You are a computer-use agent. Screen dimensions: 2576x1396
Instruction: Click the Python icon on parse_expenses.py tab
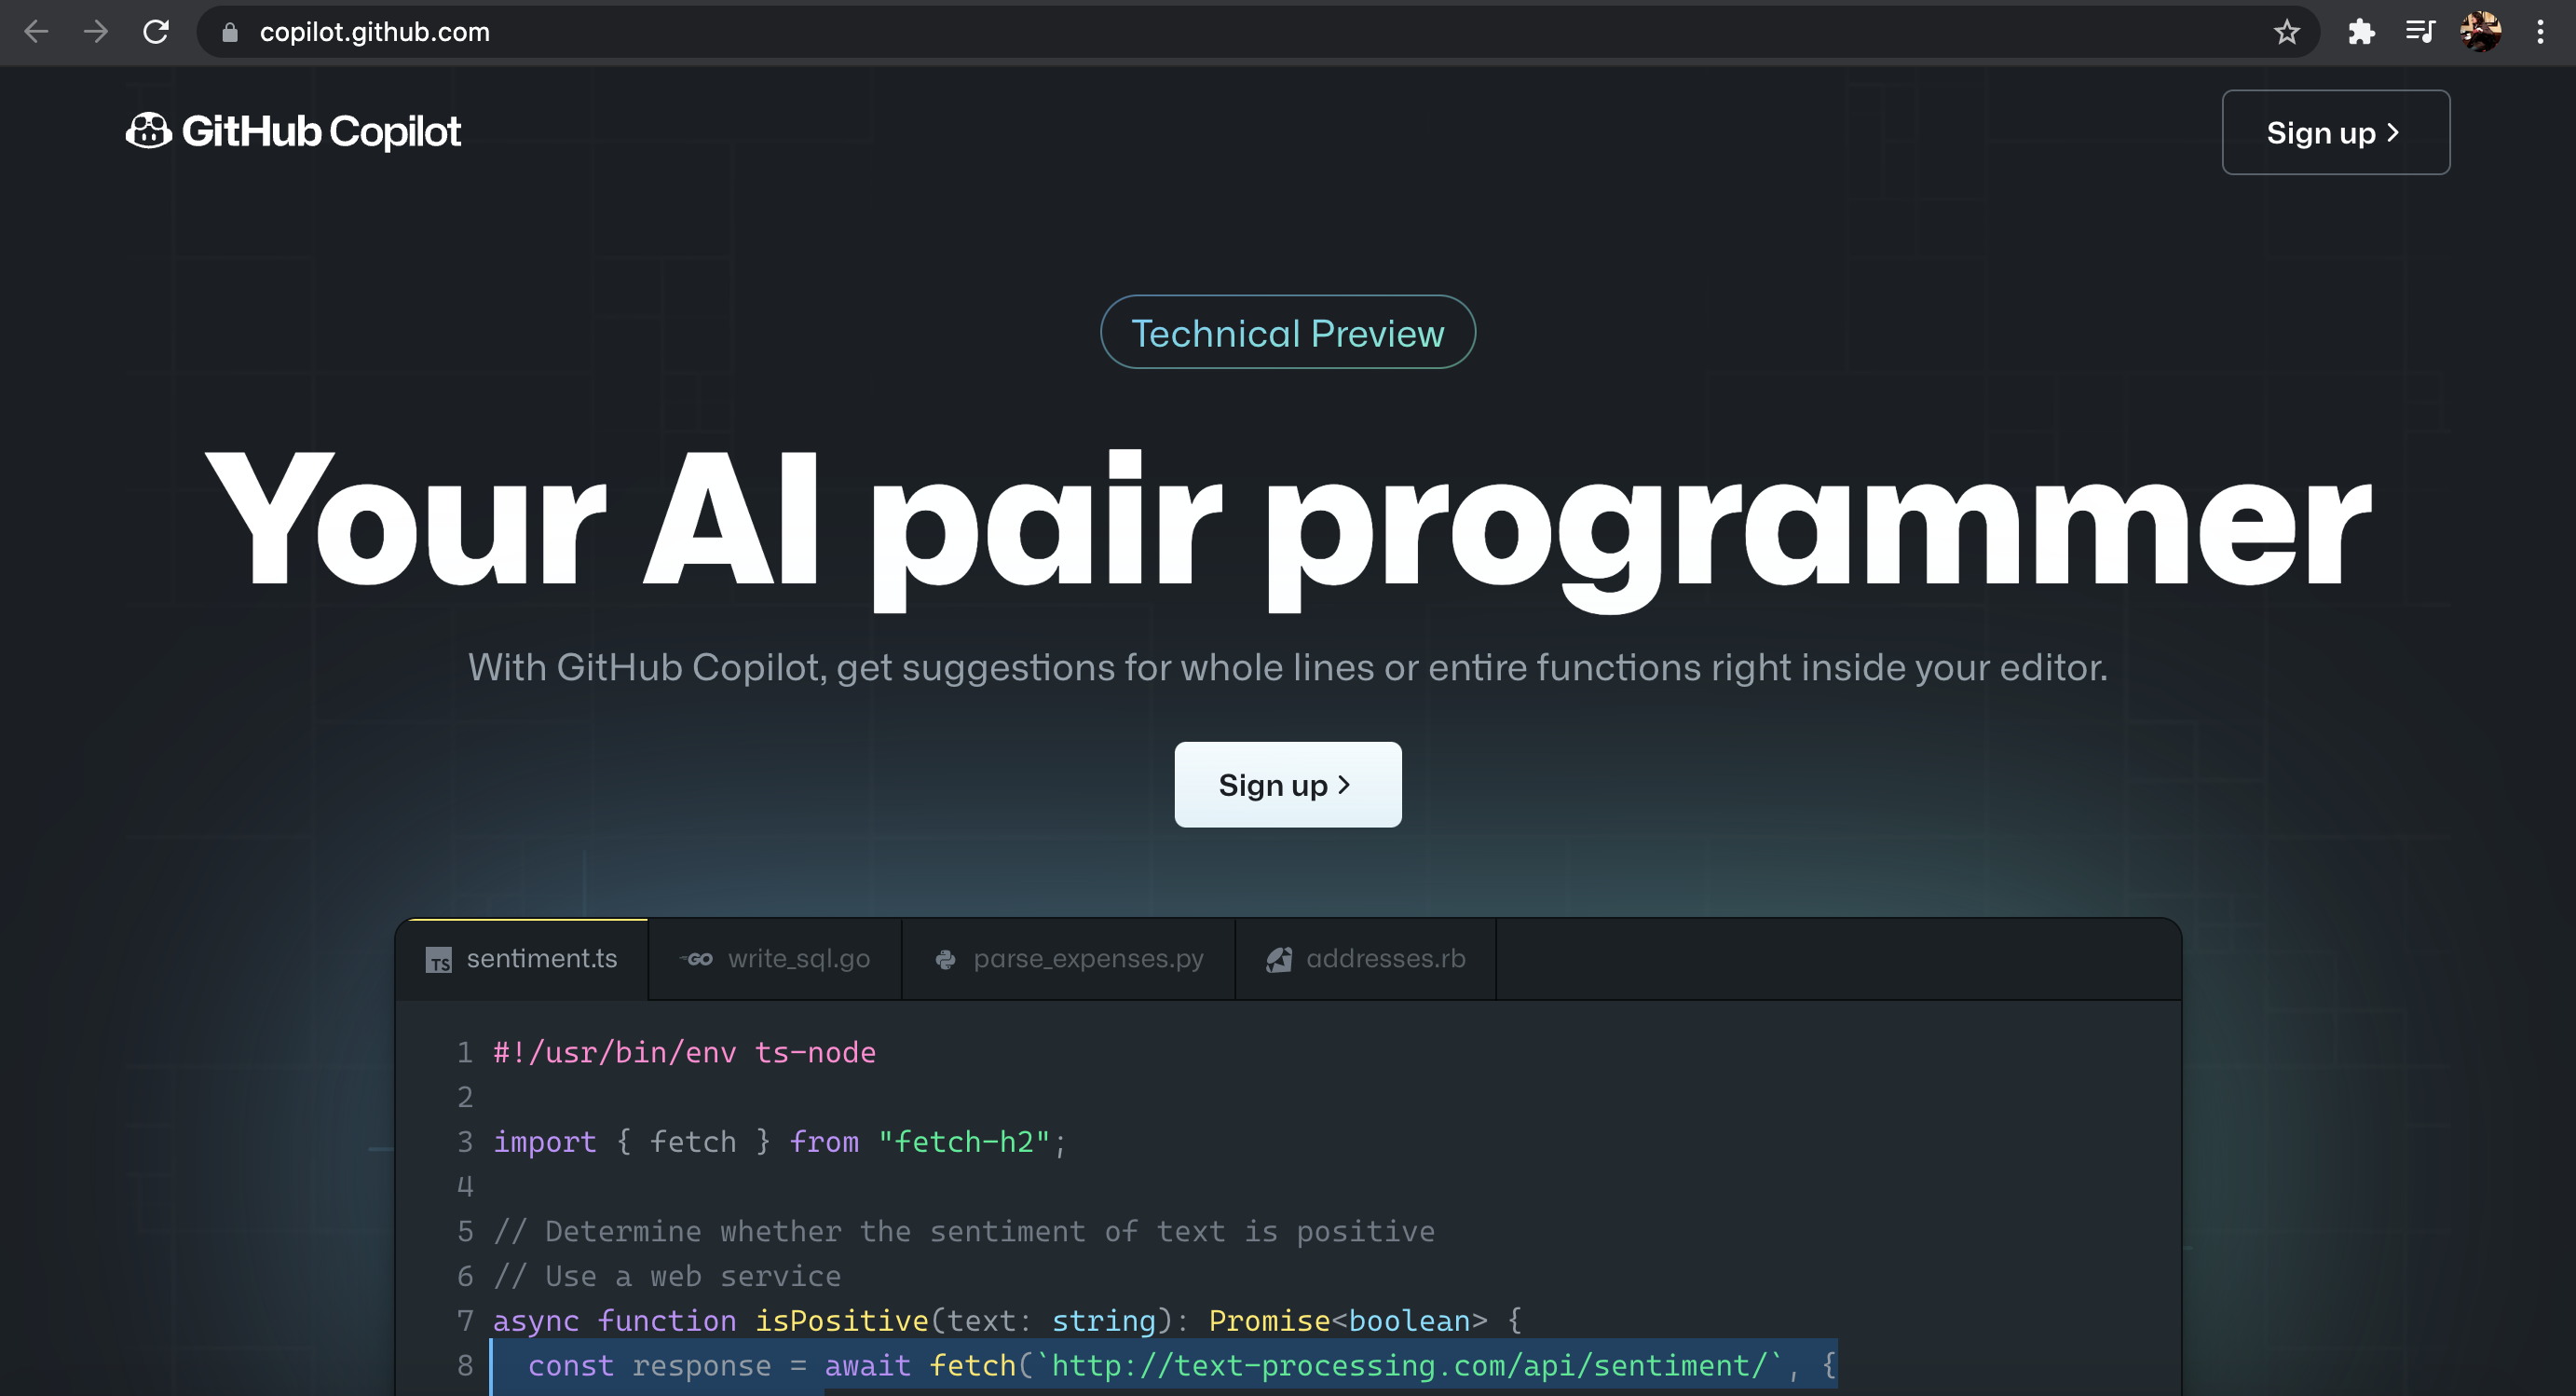[945, 960]
